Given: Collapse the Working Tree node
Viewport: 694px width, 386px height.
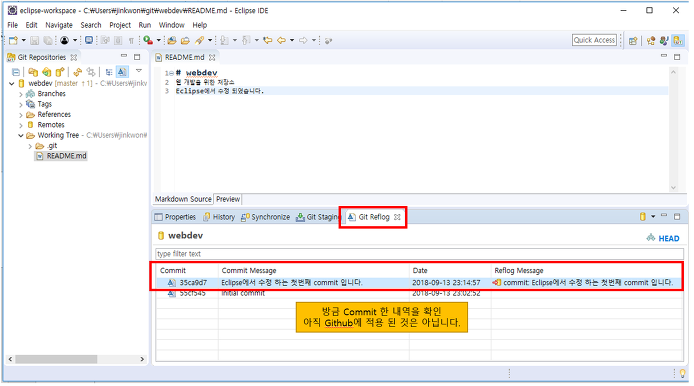Looking at the screenshot, I should 21,135.
